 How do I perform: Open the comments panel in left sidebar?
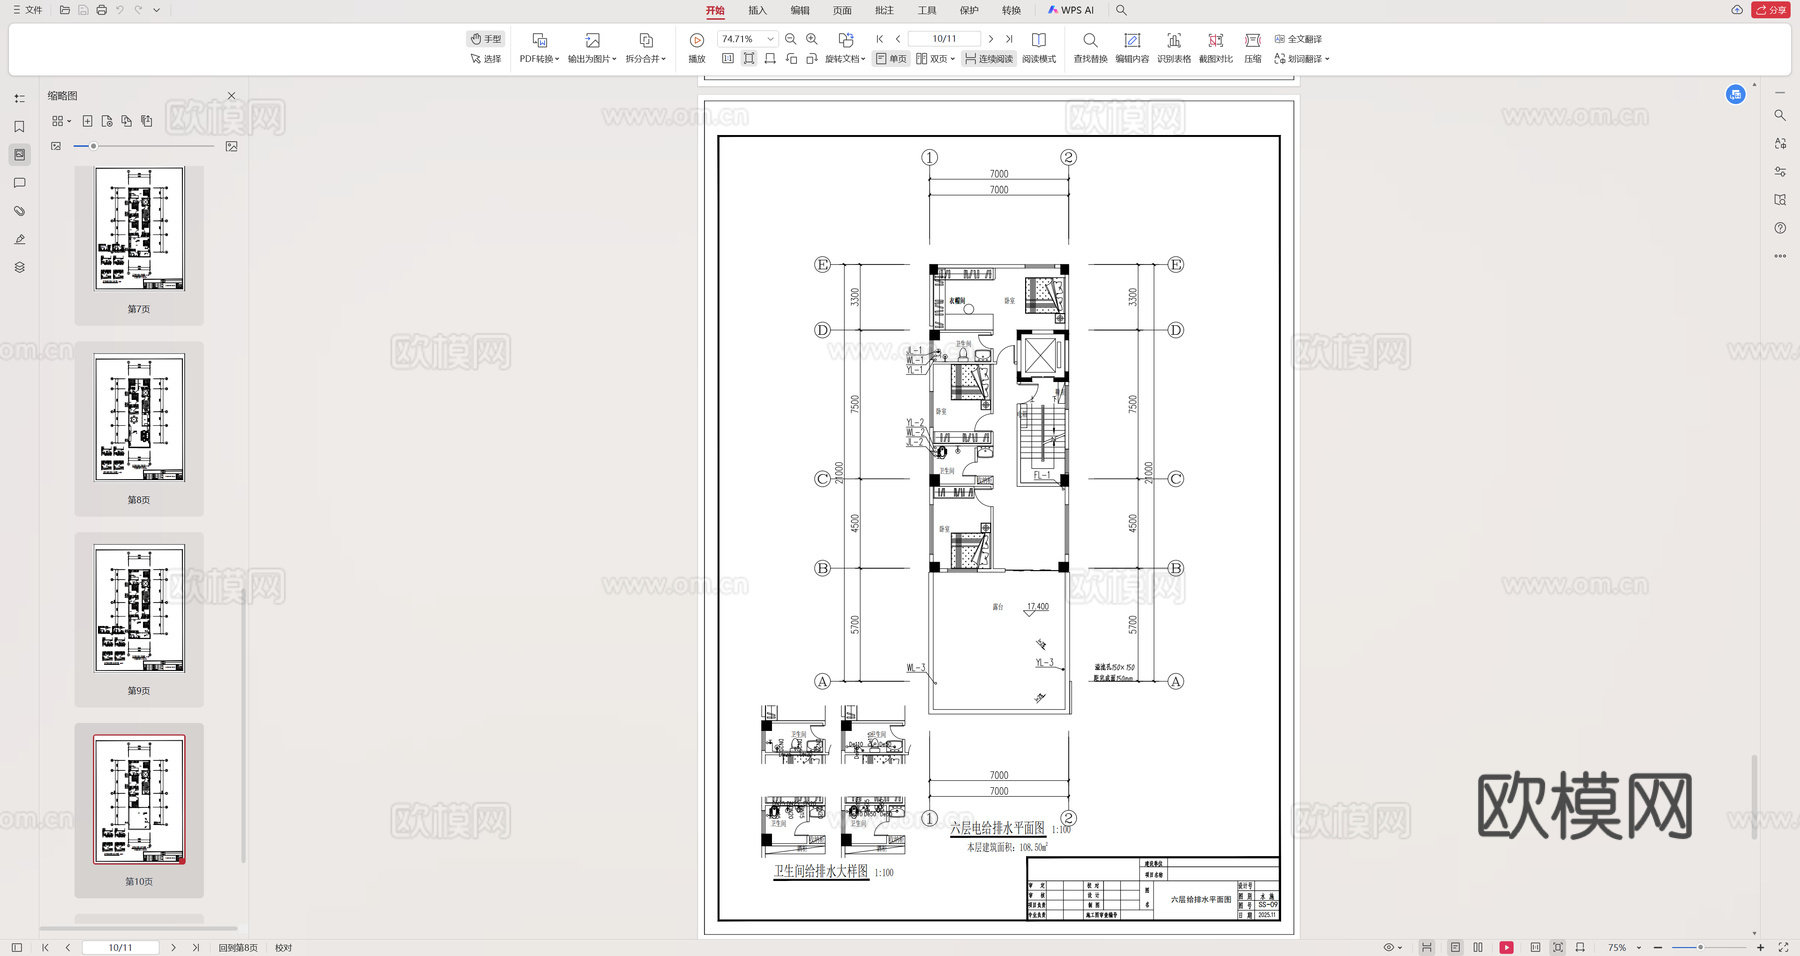coord(19,183)
